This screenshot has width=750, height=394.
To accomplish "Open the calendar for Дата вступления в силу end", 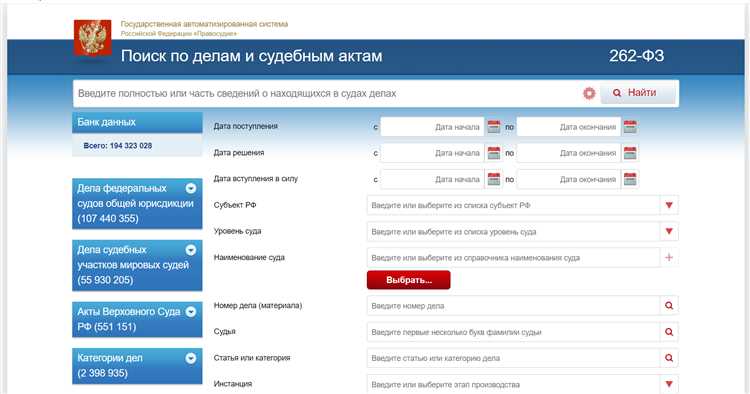I will click(x=630, y=179).
